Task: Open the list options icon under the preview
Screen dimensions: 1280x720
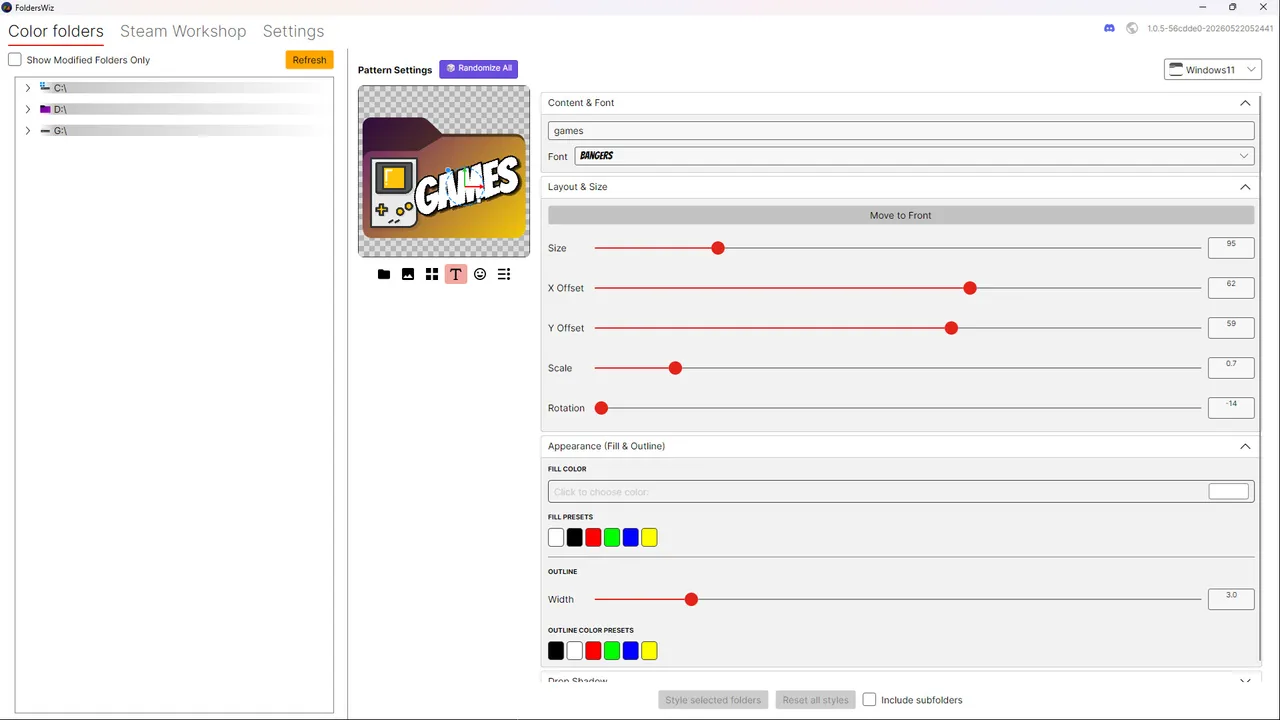Action: (x=504, y=274)
